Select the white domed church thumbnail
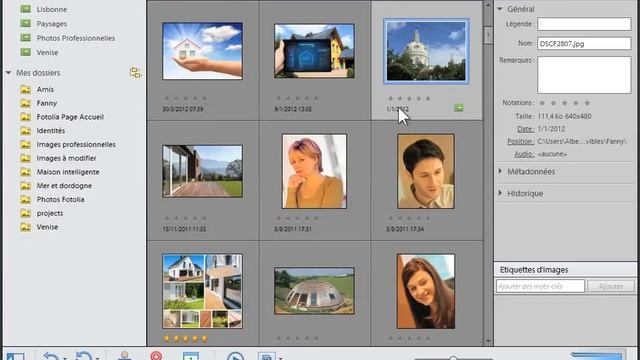This screenshot has width=640, height=360. point(426,51)
